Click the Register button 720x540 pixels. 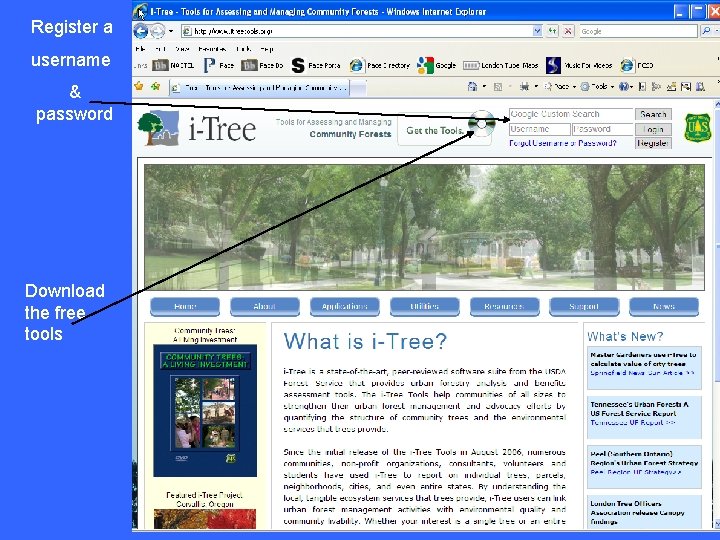(x=653, y=143)
